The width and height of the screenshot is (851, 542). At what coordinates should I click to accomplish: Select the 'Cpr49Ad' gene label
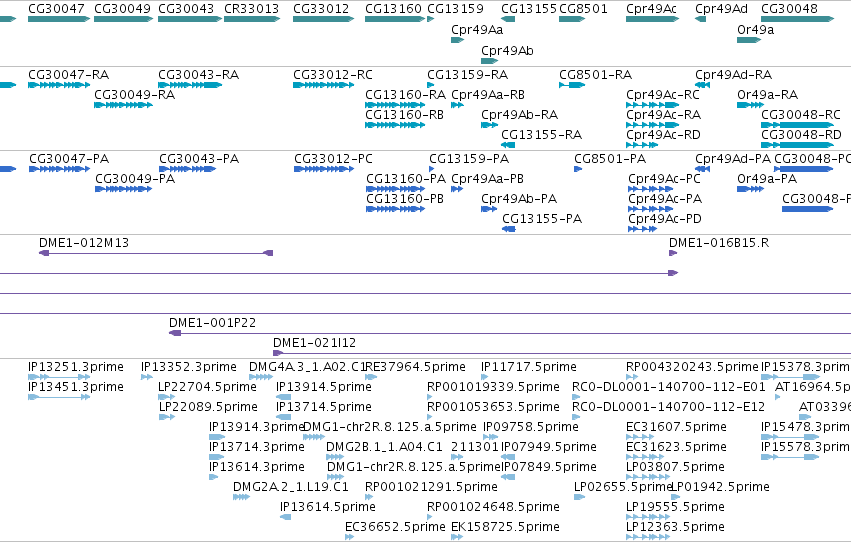click(x=721, y=9)
